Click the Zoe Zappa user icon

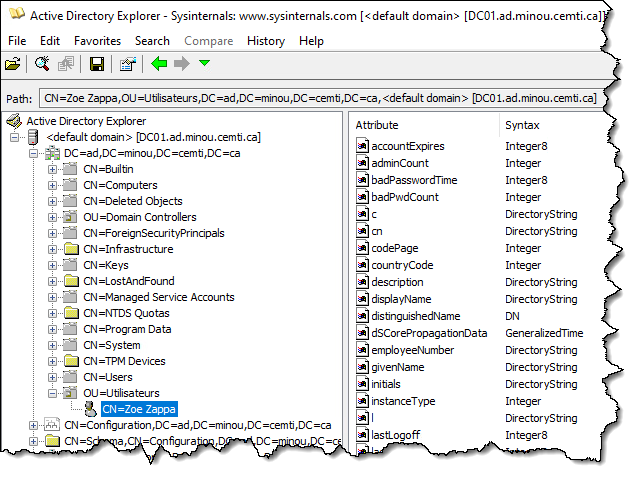(90, 409)
